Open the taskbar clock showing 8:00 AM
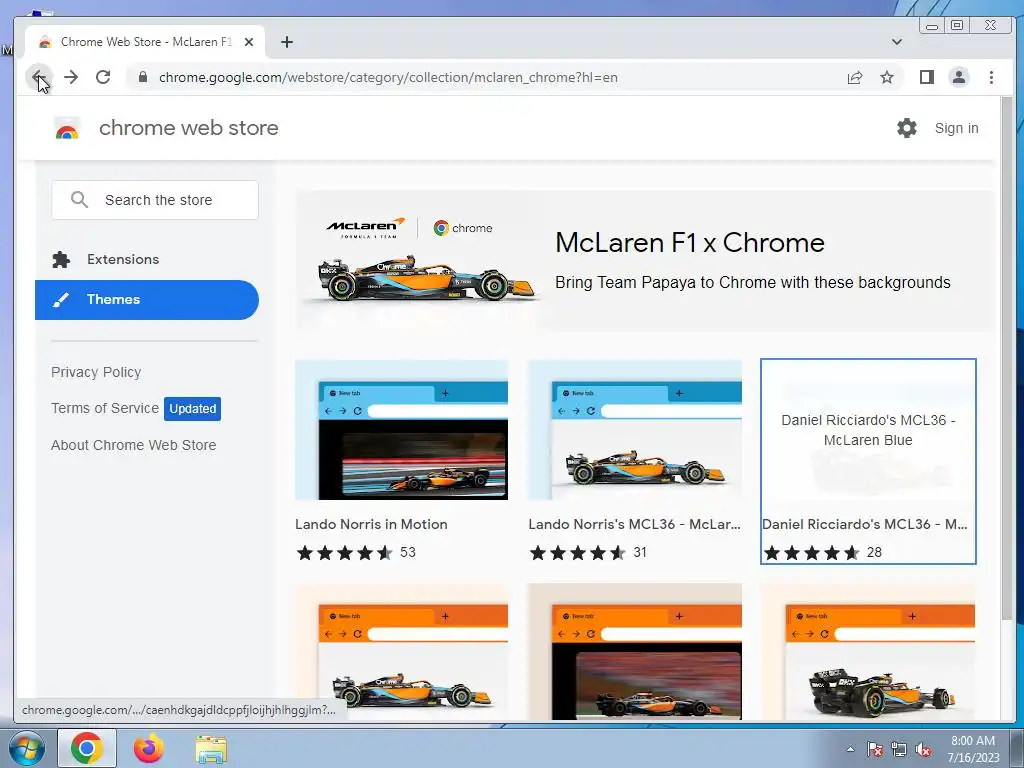The image size is (1024, 768). click(x=973, y=749)
